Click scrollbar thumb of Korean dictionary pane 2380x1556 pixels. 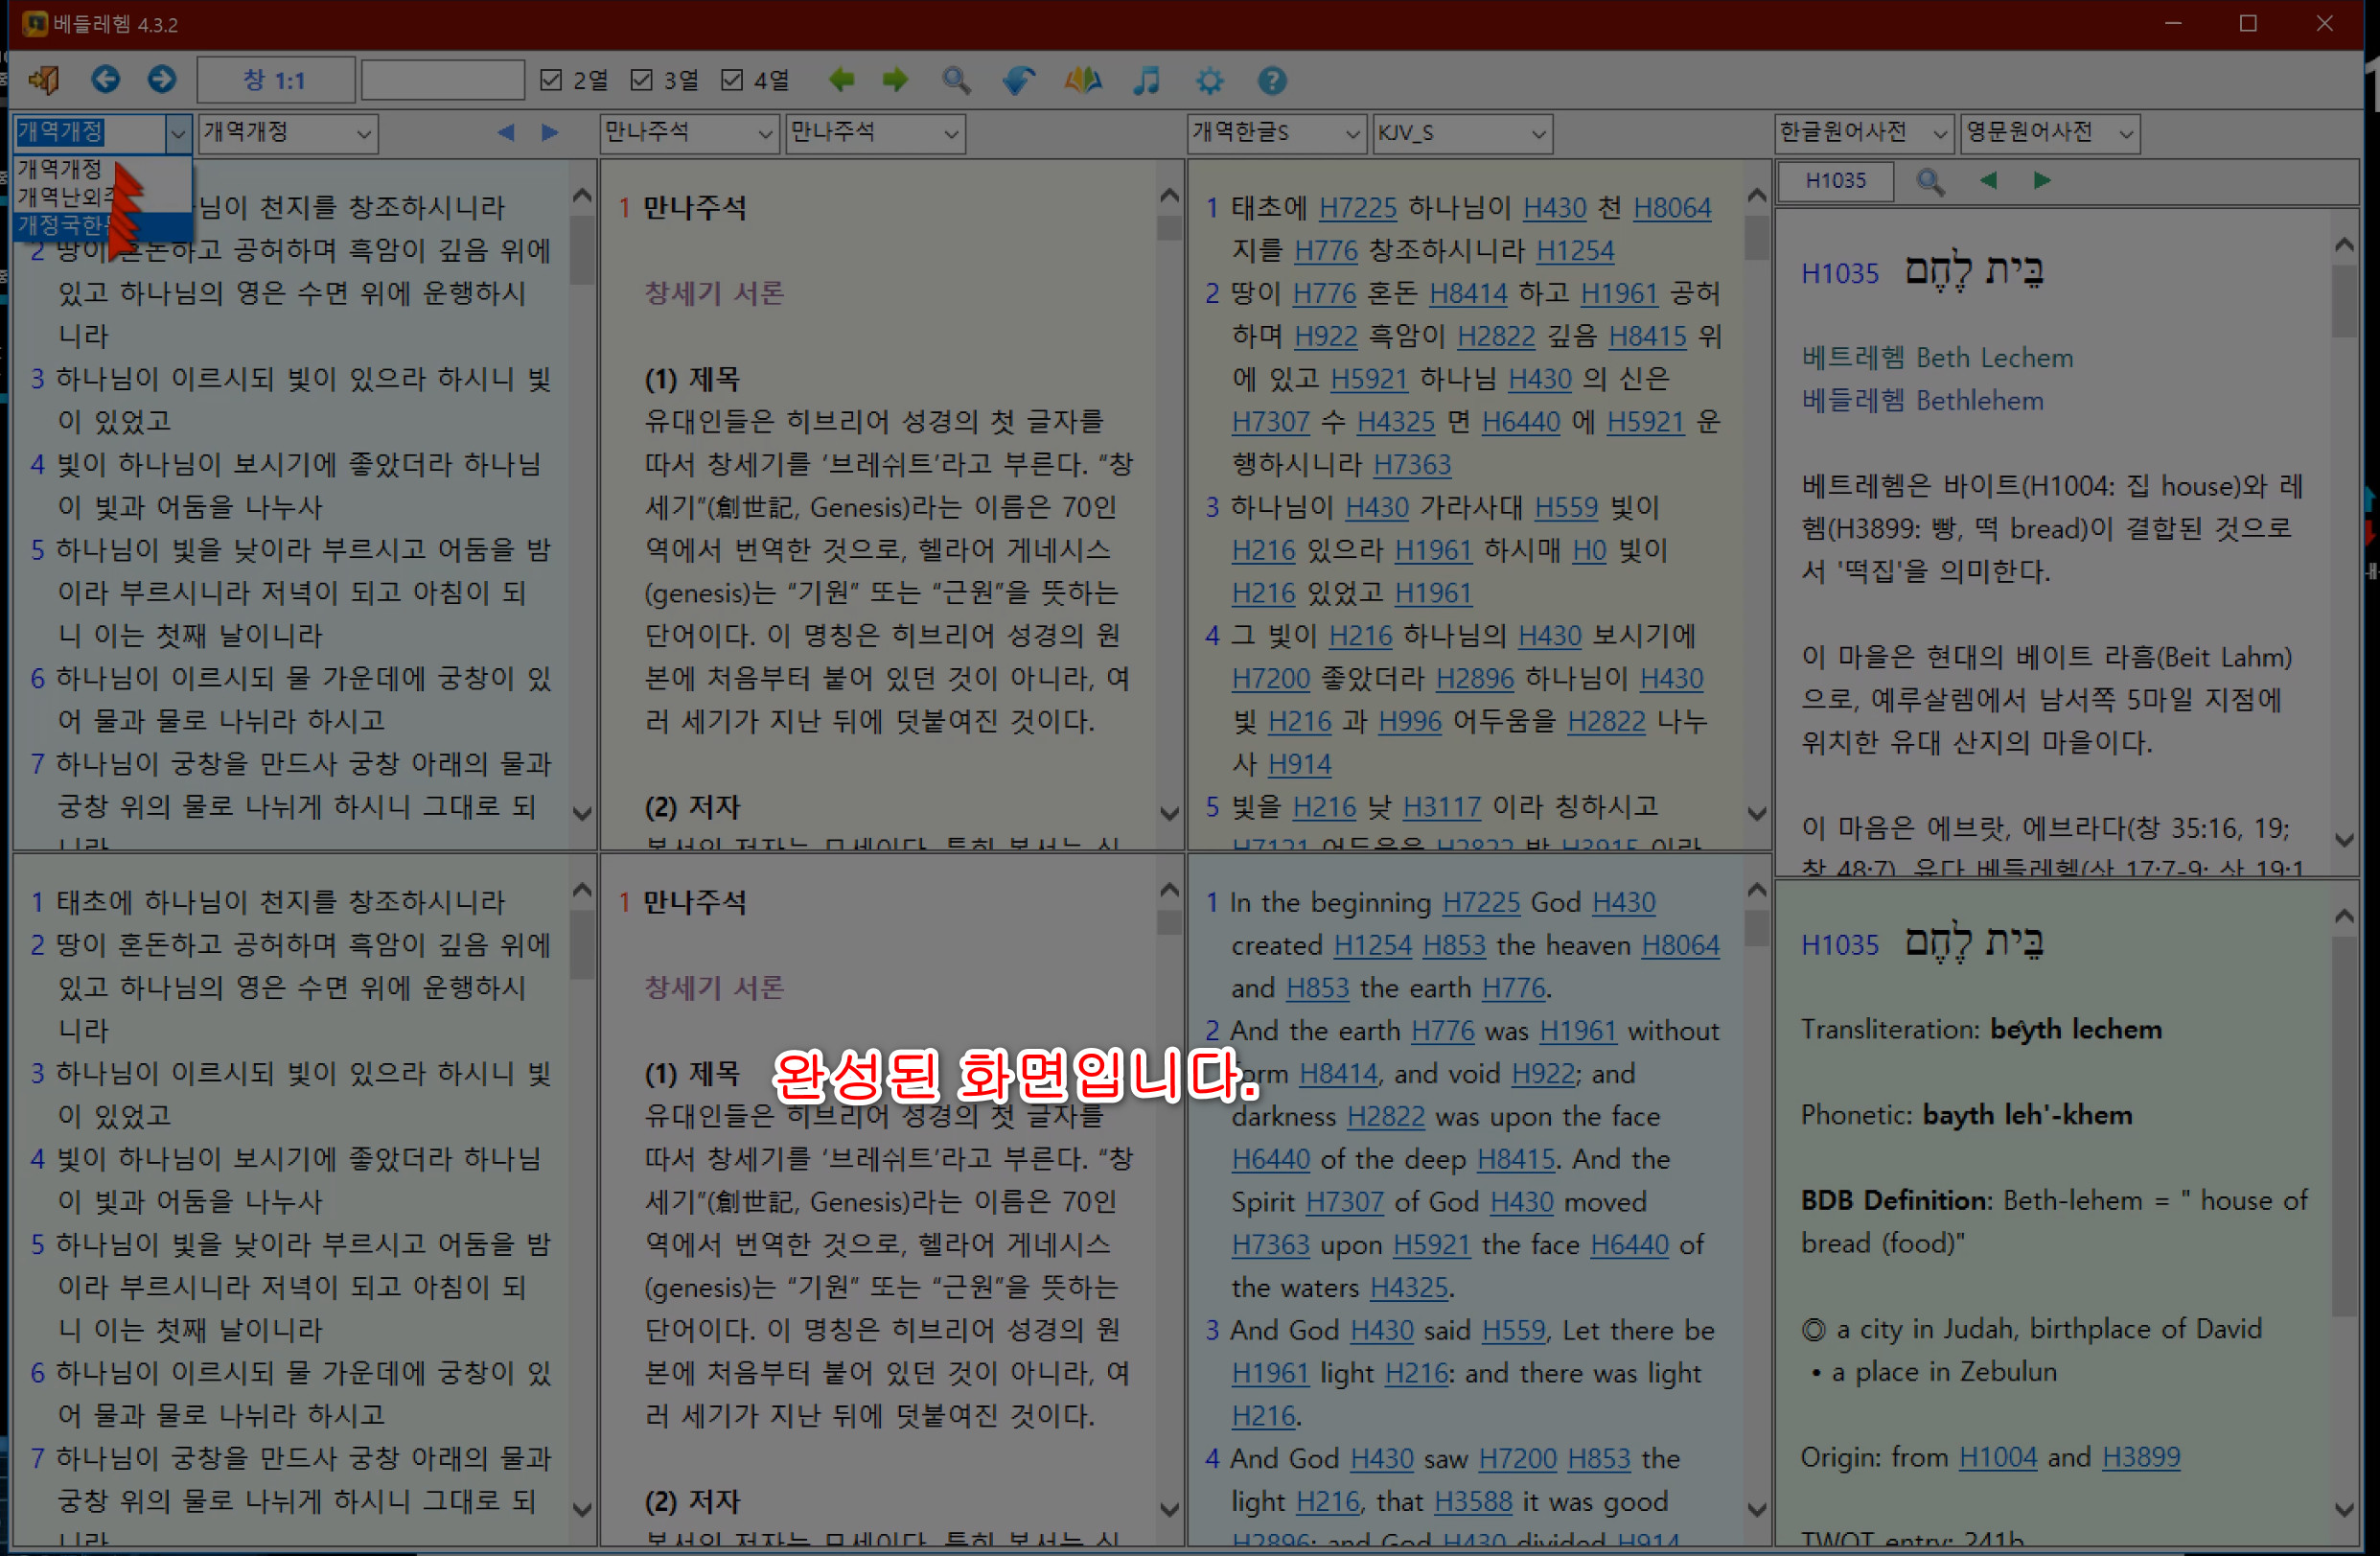click(x=2344, y=302)
